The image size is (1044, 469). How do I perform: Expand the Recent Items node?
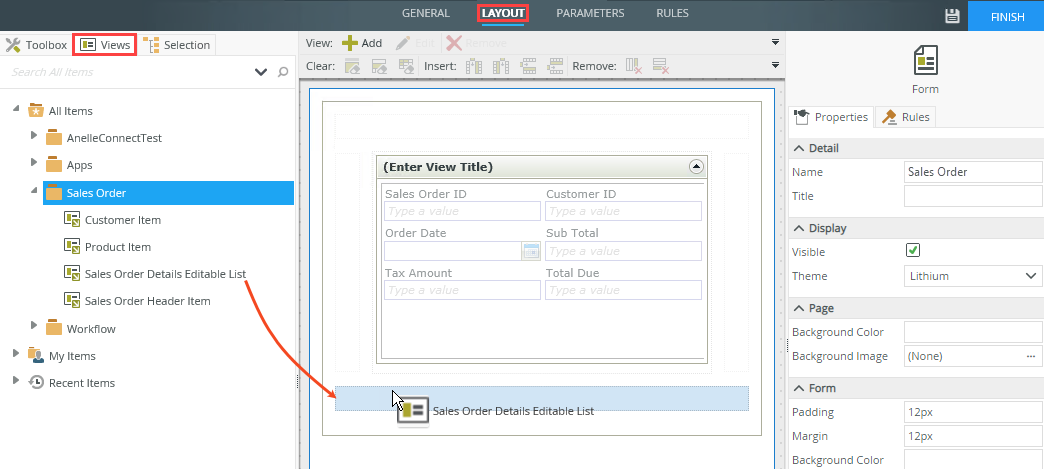click(16, 380)
